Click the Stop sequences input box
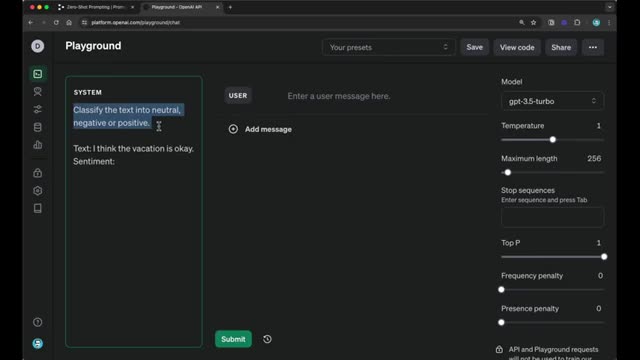Screen dimensions: 640x360 pyautogui.click(x=552, y=217)
